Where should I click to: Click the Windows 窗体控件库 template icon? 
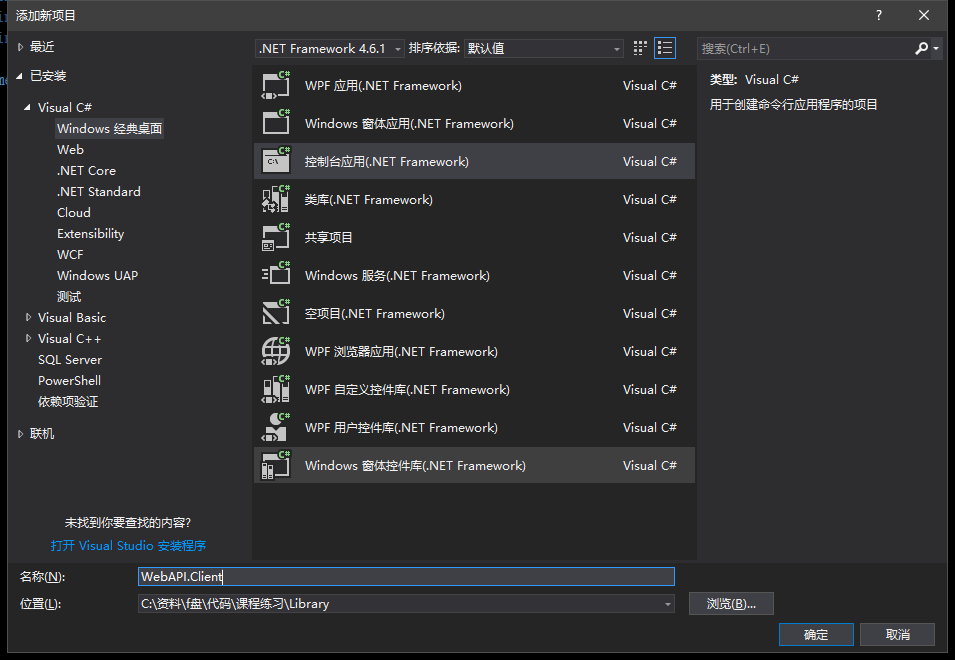click(276, 466)
